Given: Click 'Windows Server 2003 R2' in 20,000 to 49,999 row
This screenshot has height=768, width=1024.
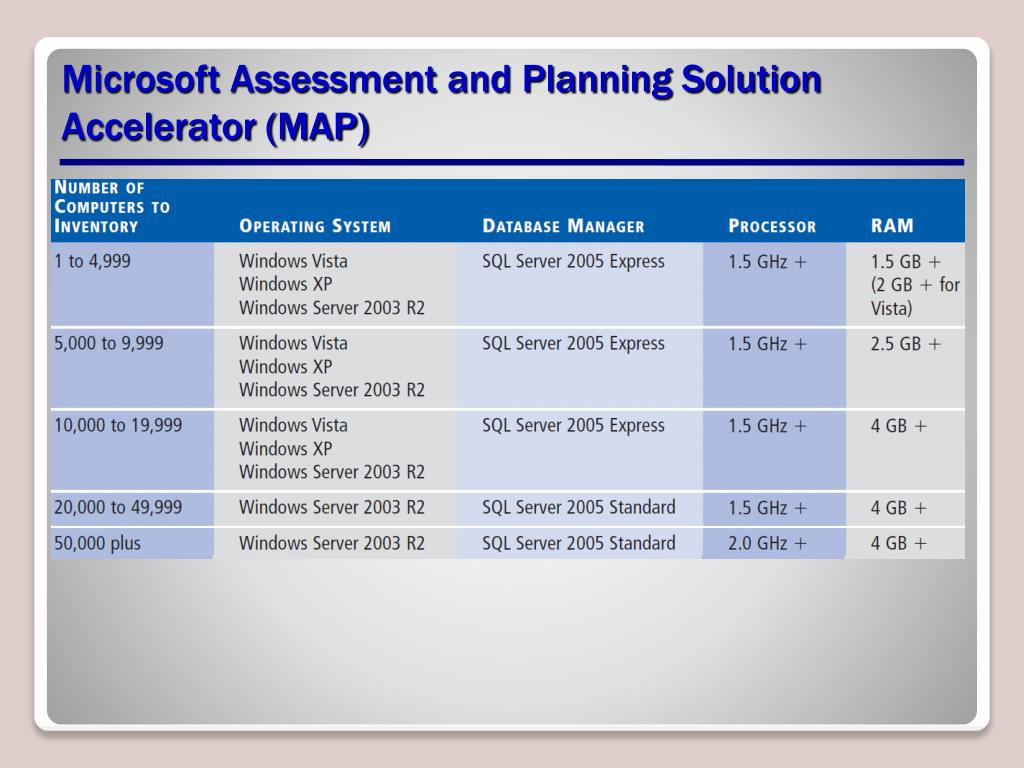Looking at the screenshot, I should point(332,507).
